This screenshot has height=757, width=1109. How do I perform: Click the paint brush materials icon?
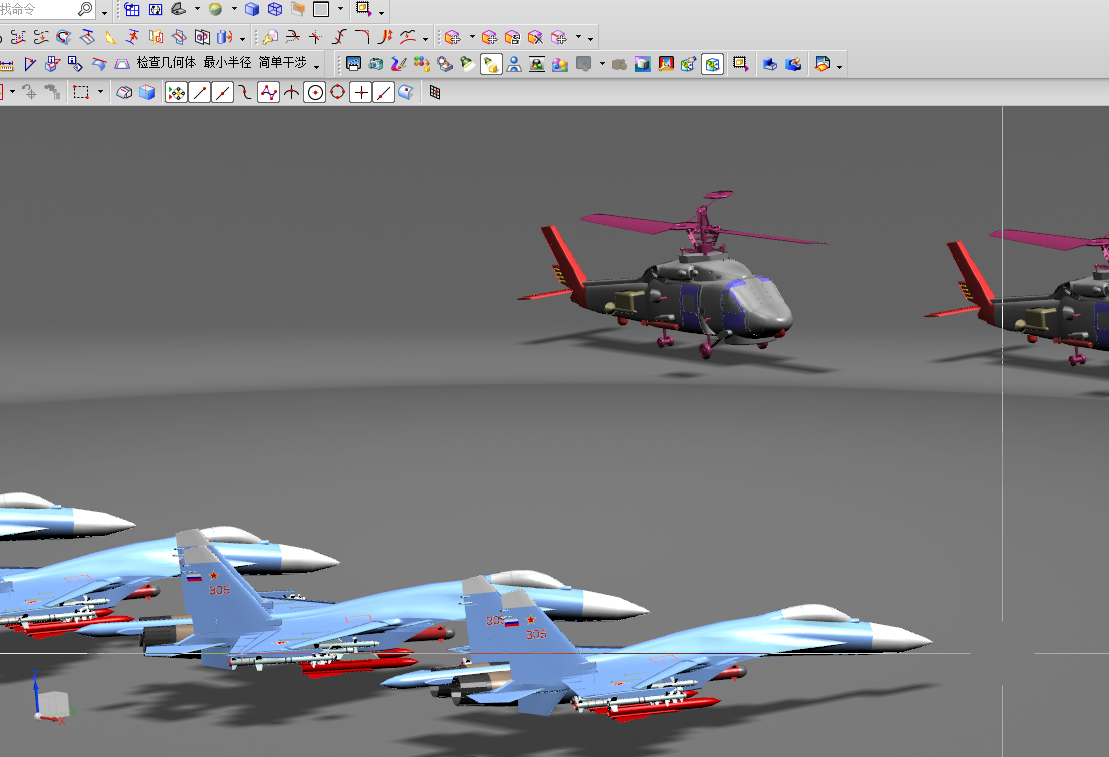pos(399,64)
